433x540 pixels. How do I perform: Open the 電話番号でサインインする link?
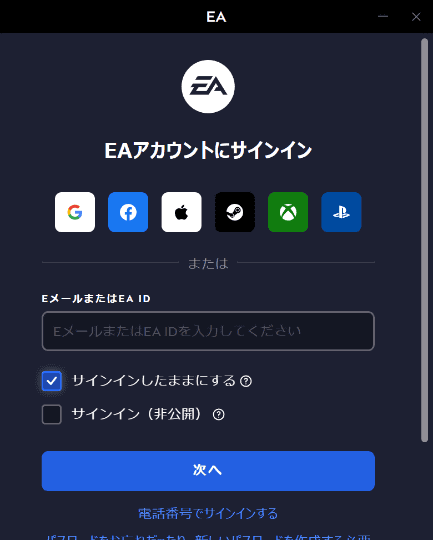pyautogui.click(x=208, y=513)
